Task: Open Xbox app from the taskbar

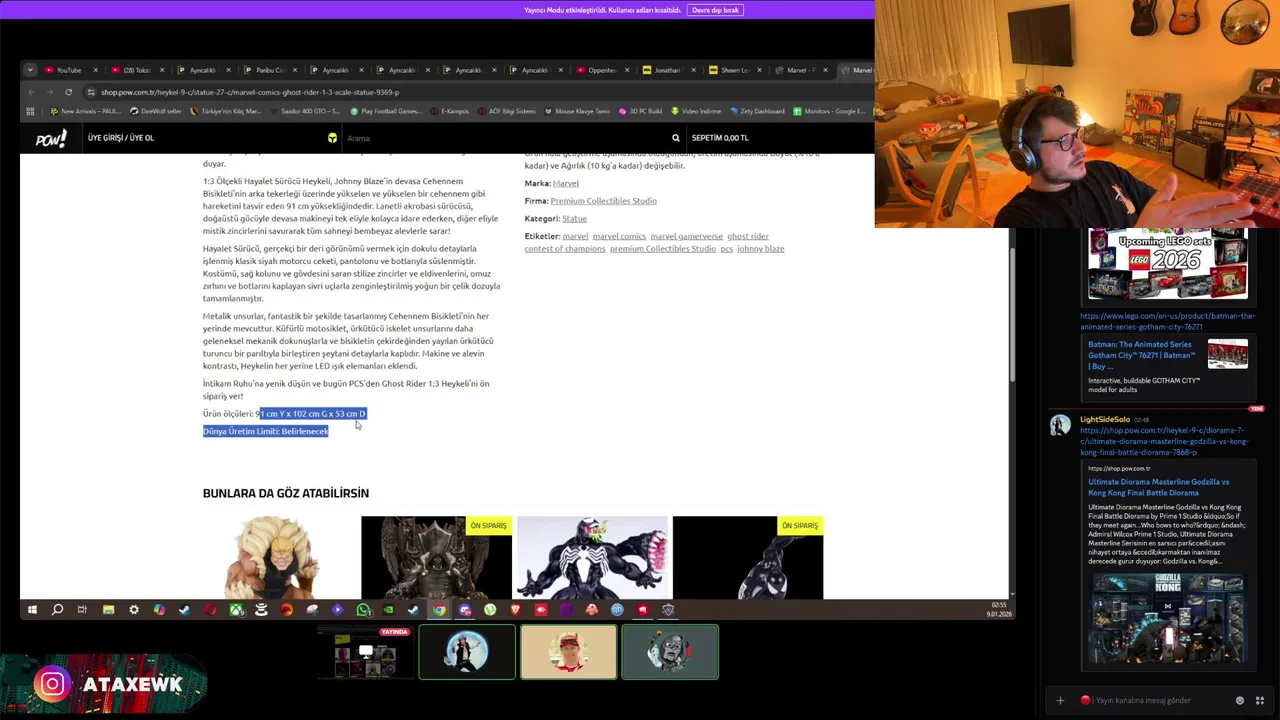Action: [x=236, y=610]
